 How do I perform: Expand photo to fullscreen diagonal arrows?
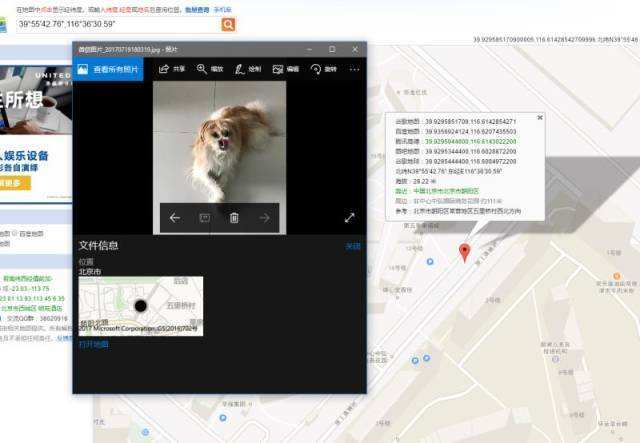(x=349, y=218)
